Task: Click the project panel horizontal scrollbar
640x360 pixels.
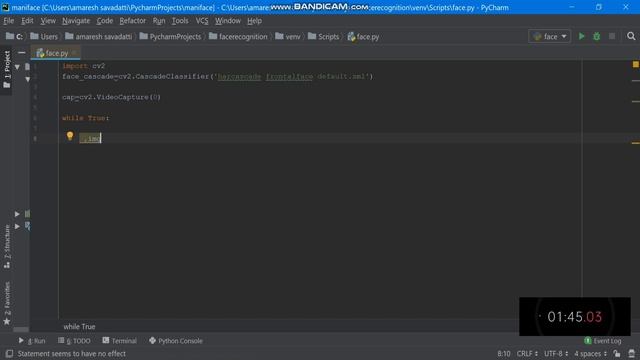Action: click(x=21, y=329)
